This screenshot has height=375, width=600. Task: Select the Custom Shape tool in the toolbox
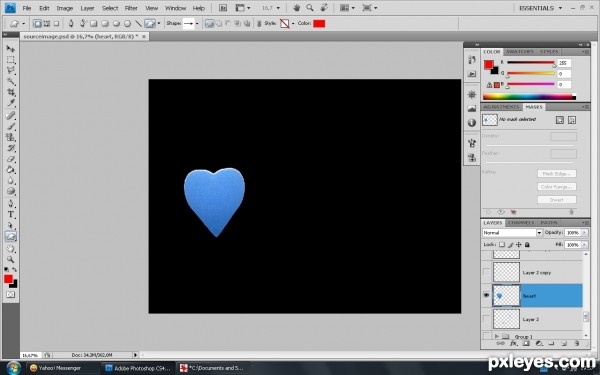(x=11, y=236)
